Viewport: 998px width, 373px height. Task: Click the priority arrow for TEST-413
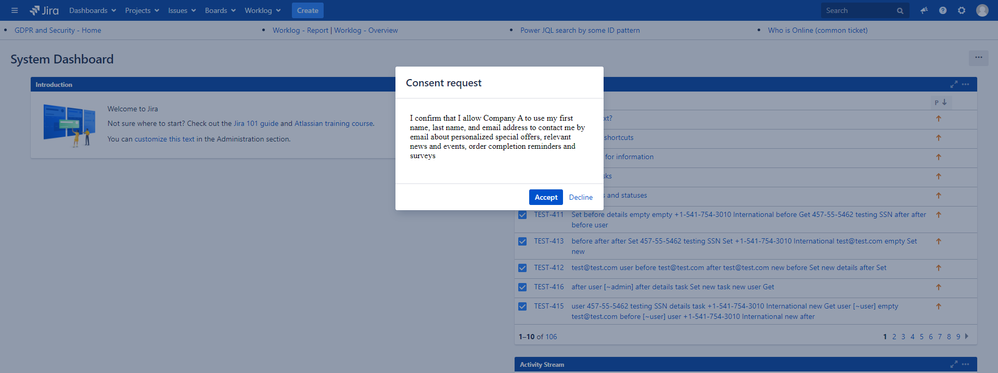938,241
